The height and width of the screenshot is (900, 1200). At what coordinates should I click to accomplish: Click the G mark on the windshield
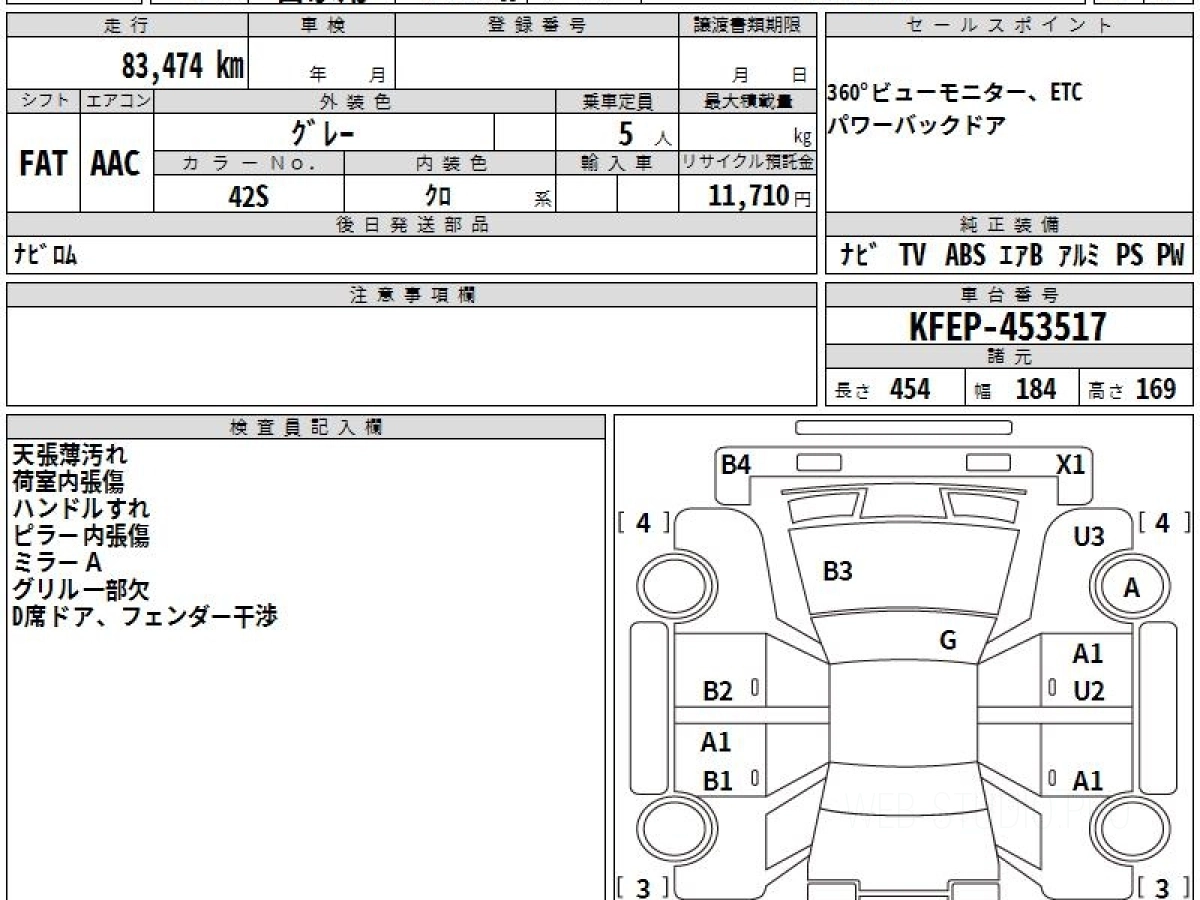tap(948, 642)
